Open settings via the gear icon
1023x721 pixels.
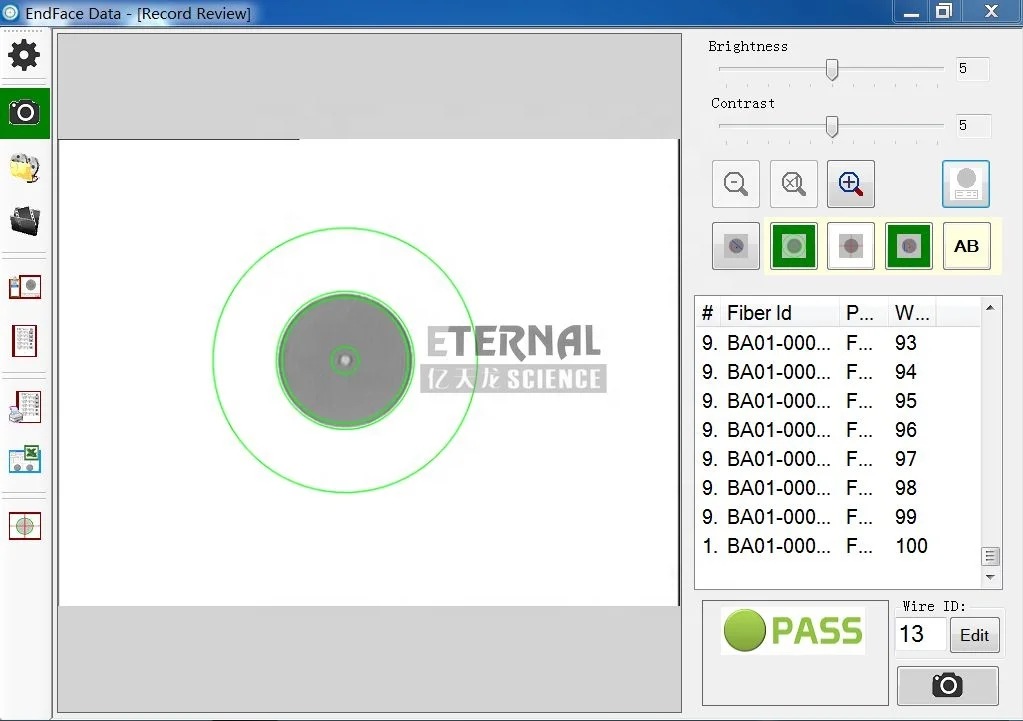pyautogui.click(x=24, y=55)
